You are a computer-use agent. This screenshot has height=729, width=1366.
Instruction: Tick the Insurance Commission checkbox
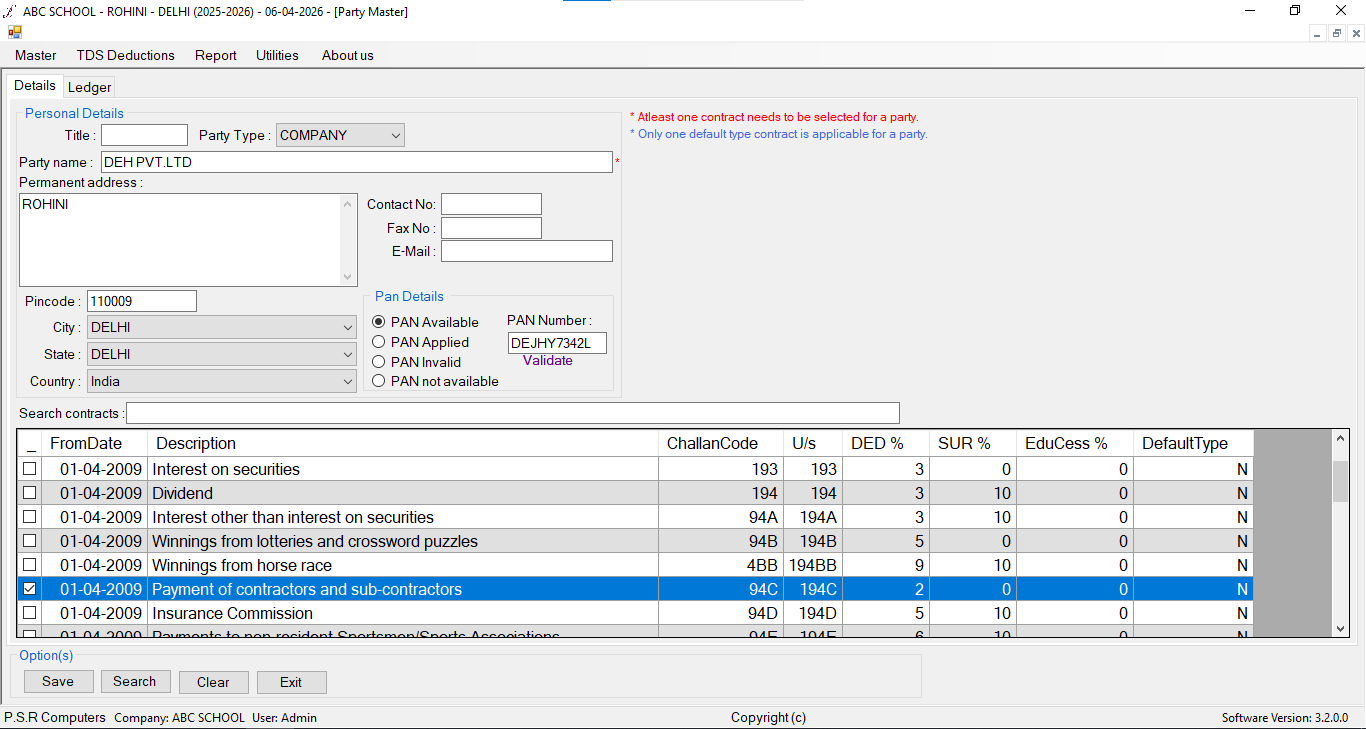(30, 613)
